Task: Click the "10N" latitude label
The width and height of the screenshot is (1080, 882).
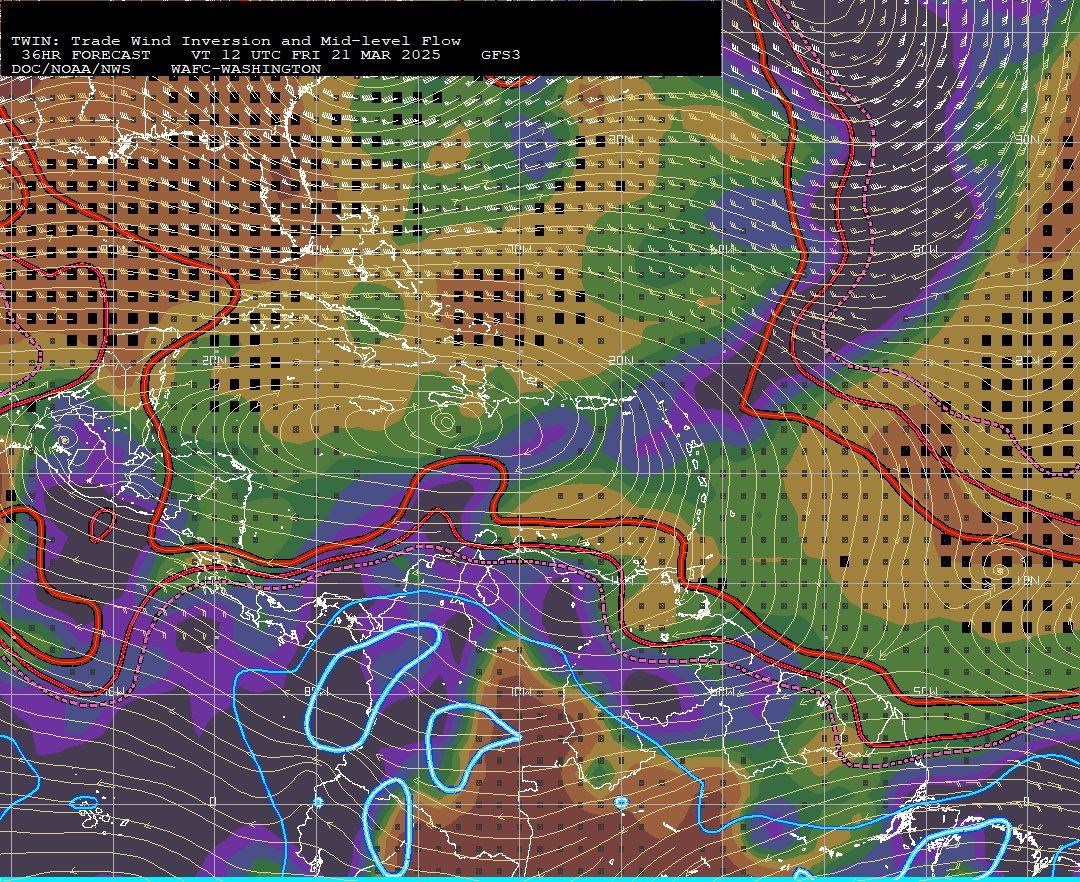Action: [x=1028, y=580]
